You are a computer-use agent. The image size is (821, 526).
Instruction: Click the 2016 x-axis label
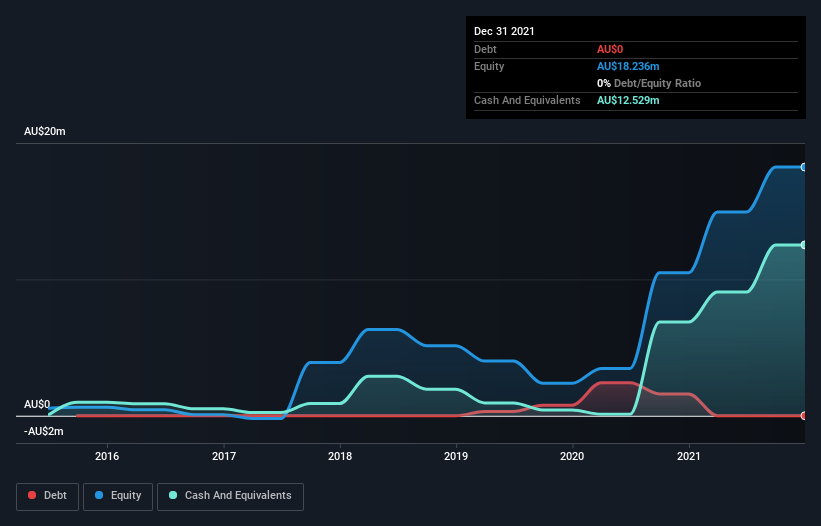107,456
